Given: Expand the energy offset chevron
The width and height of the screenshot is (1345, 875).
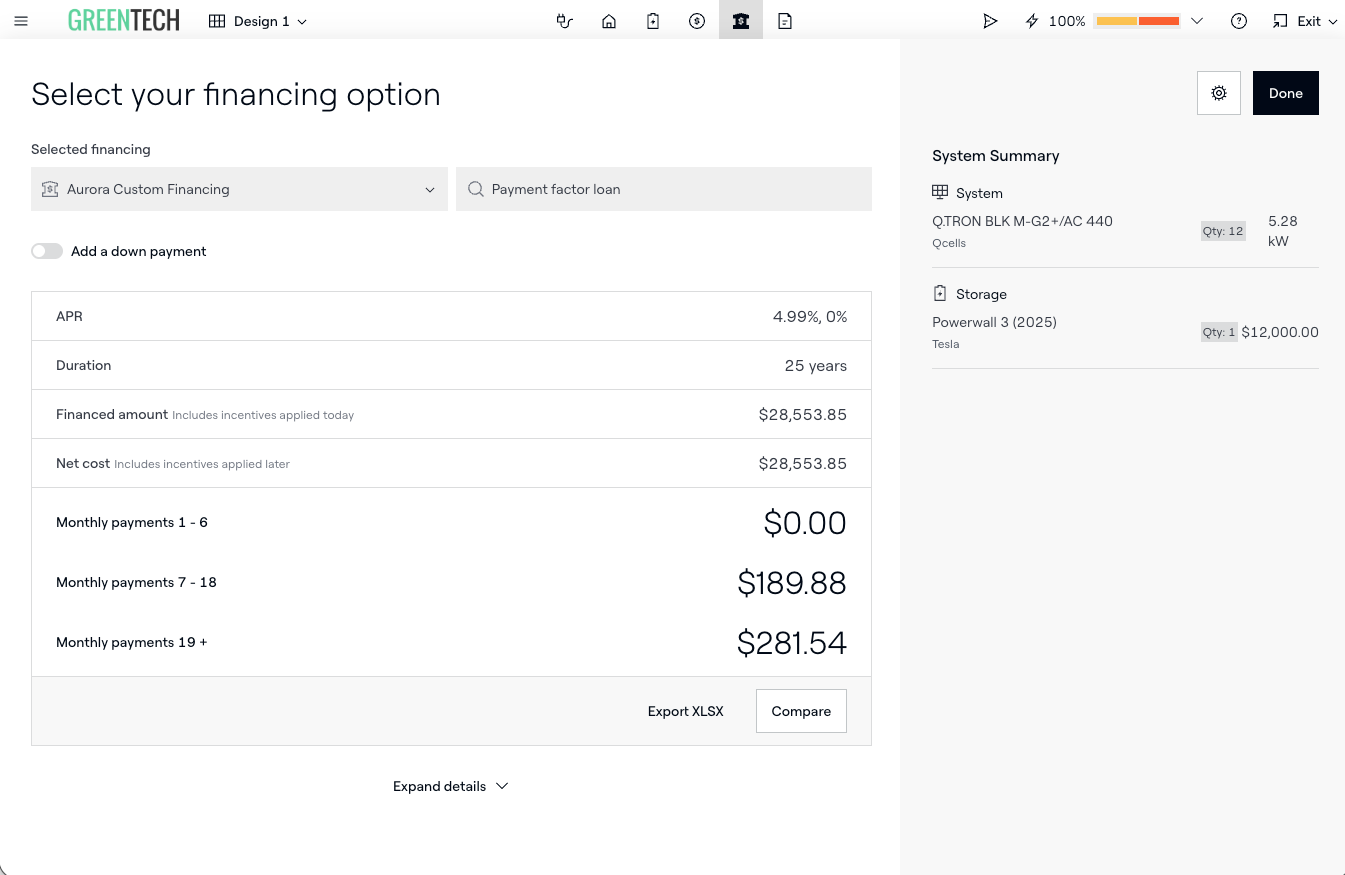Looking at the screenshot, I should tap(1197, 21).
